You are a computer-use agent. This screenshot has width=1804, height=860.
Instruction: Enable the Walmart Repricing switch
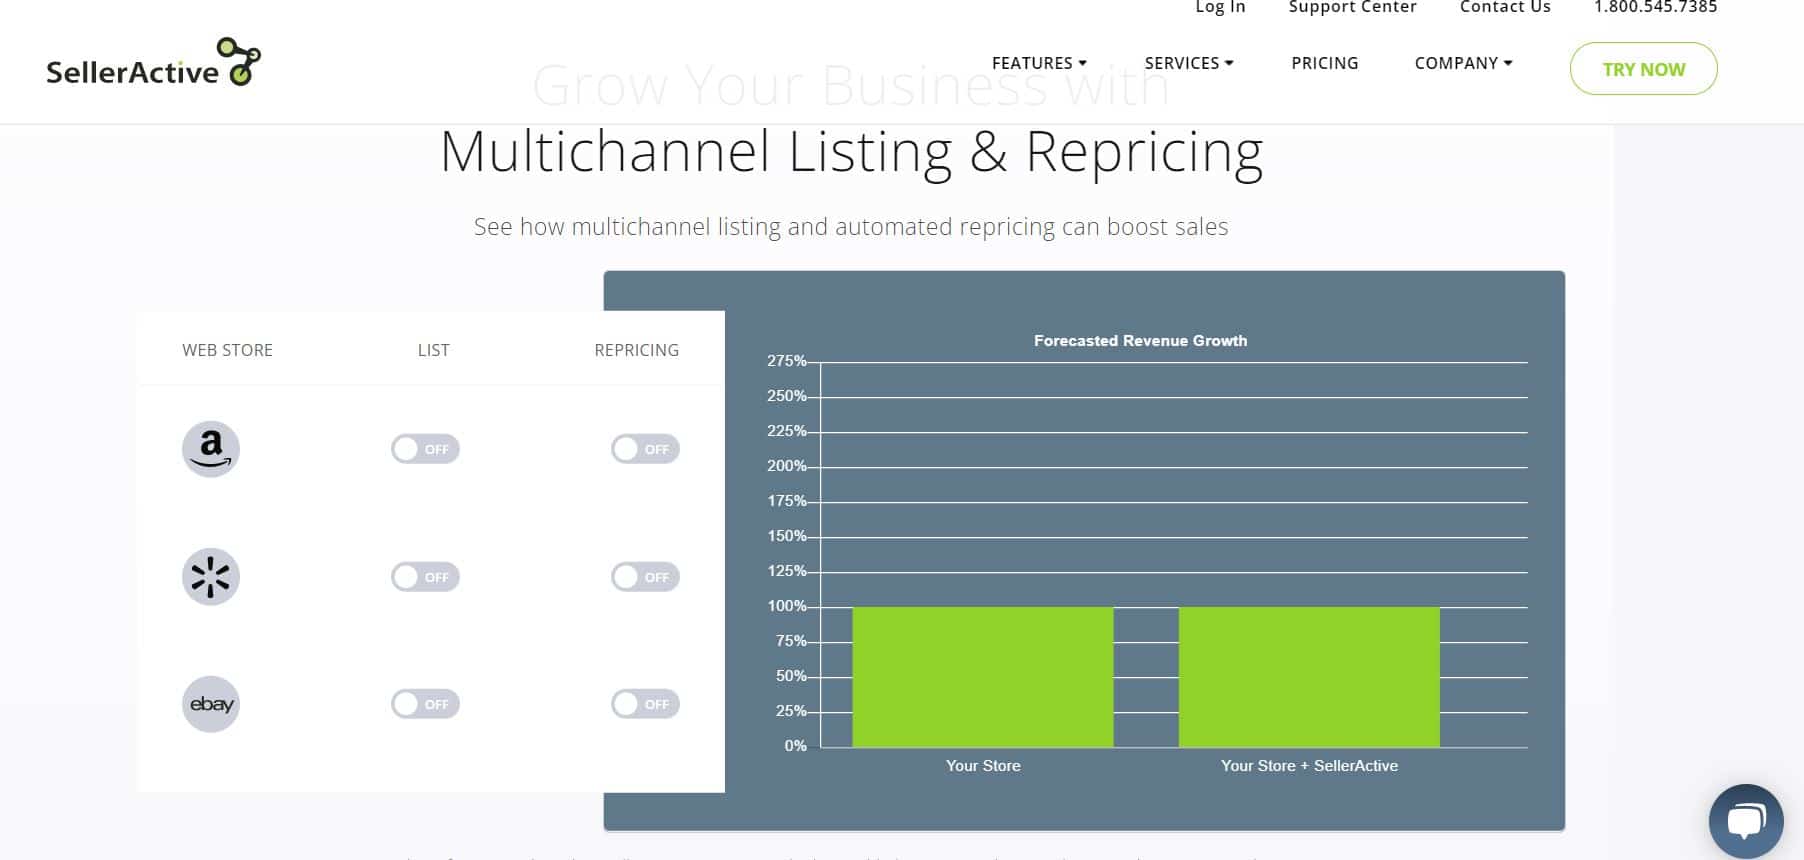click(x=645, y=577)
